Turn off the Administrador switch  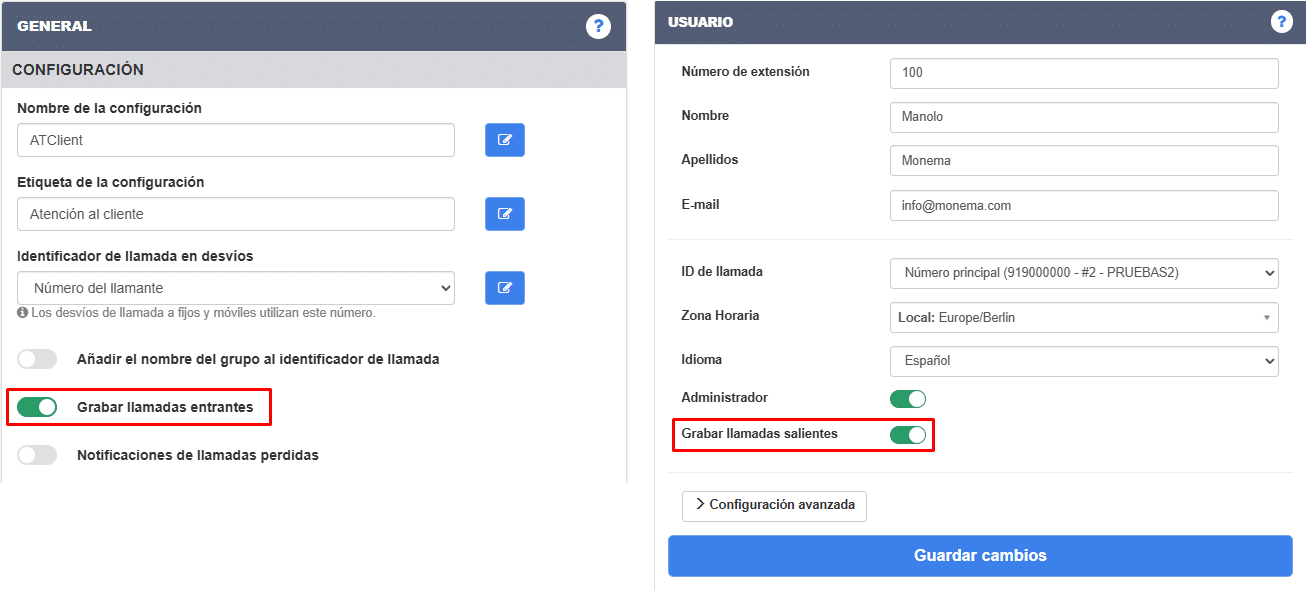(x=908, y=399)
